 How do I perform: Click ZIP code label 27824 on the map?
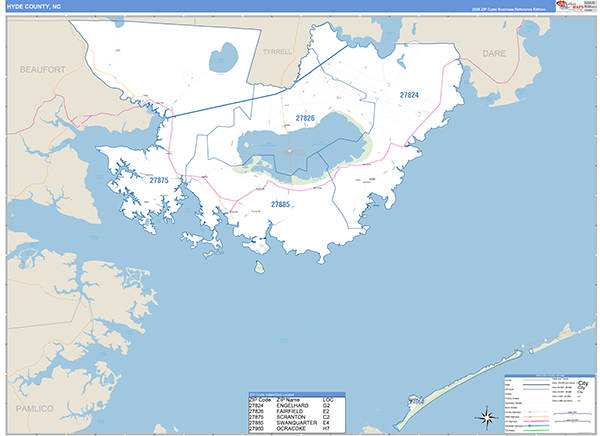tap(409, 95)
